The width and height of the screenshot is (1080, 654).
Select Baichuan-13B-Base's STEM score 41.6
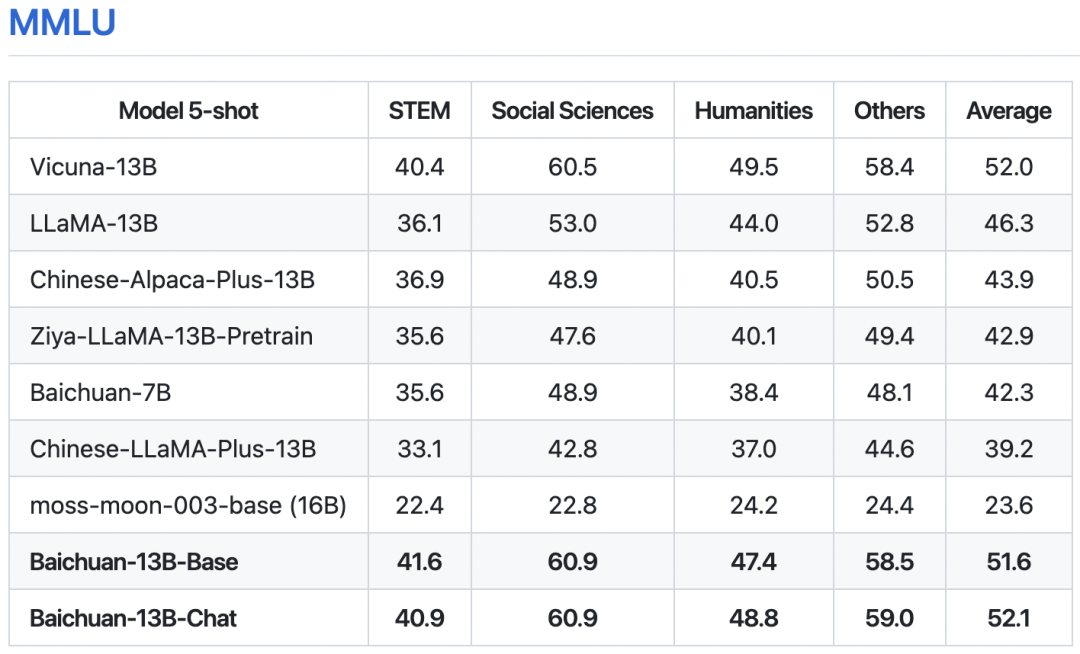(x=419, y=562)
